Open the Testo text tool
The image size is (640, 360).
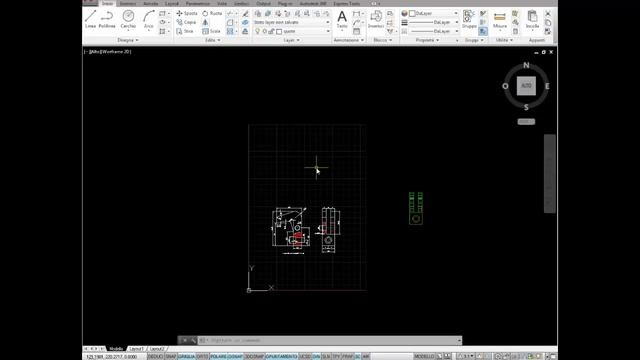(342, 19)
